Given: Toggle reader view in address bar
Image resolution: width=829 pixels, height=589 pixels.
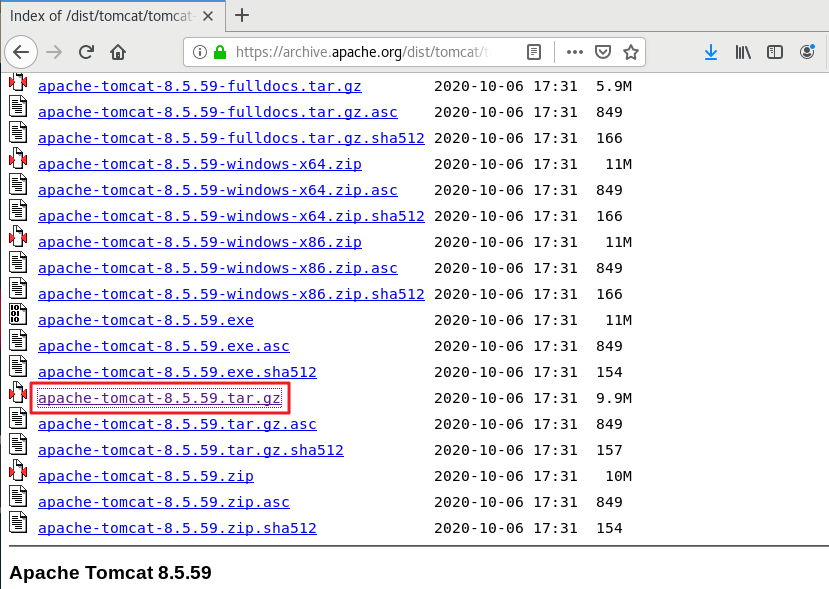Looking at the screenshot, I should [x=534, y=52].
